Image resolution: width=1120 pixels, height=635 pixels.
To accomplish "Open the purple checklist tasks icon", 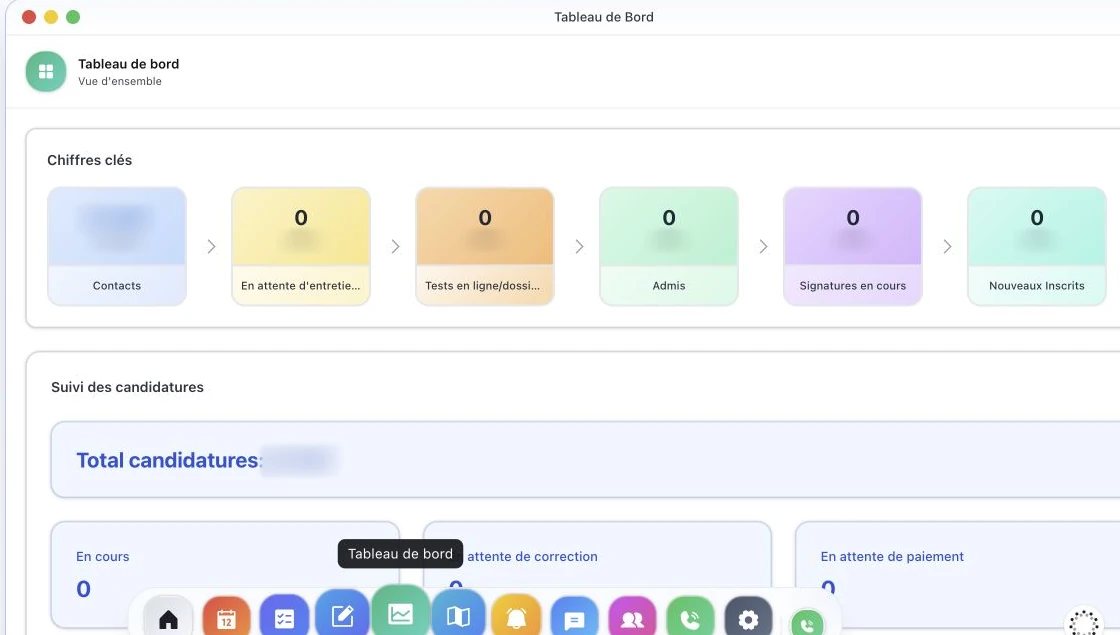I will click(x=284, y=616).
